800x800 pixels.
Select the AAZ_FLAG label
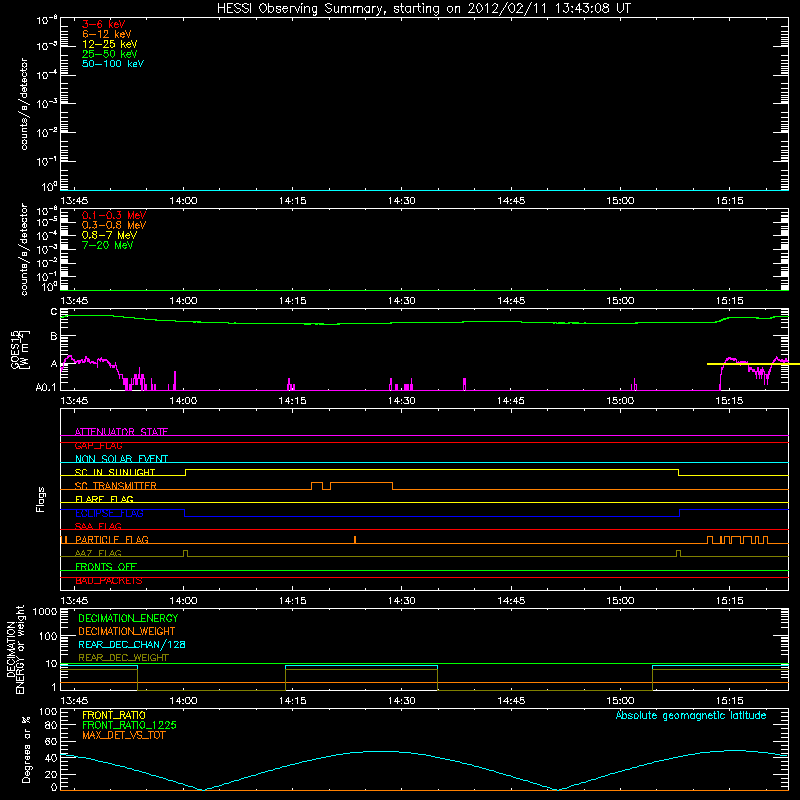pos(98,553)
